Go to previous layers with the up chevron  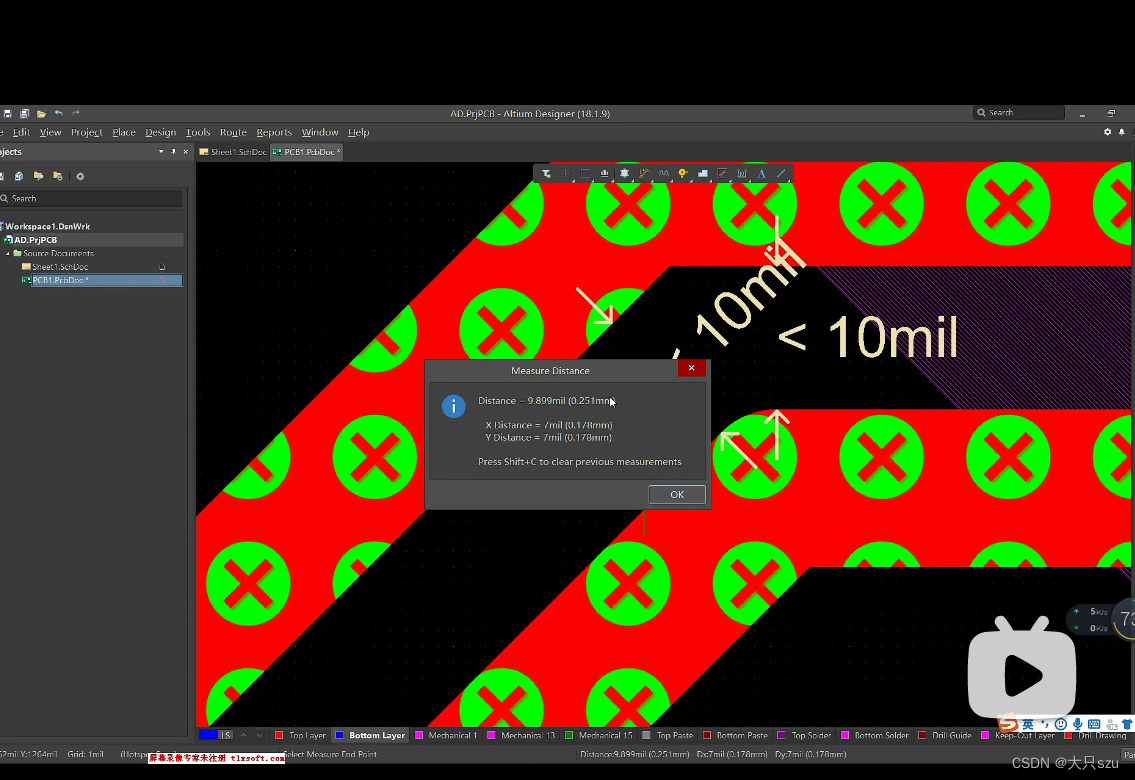coord(243,735)
